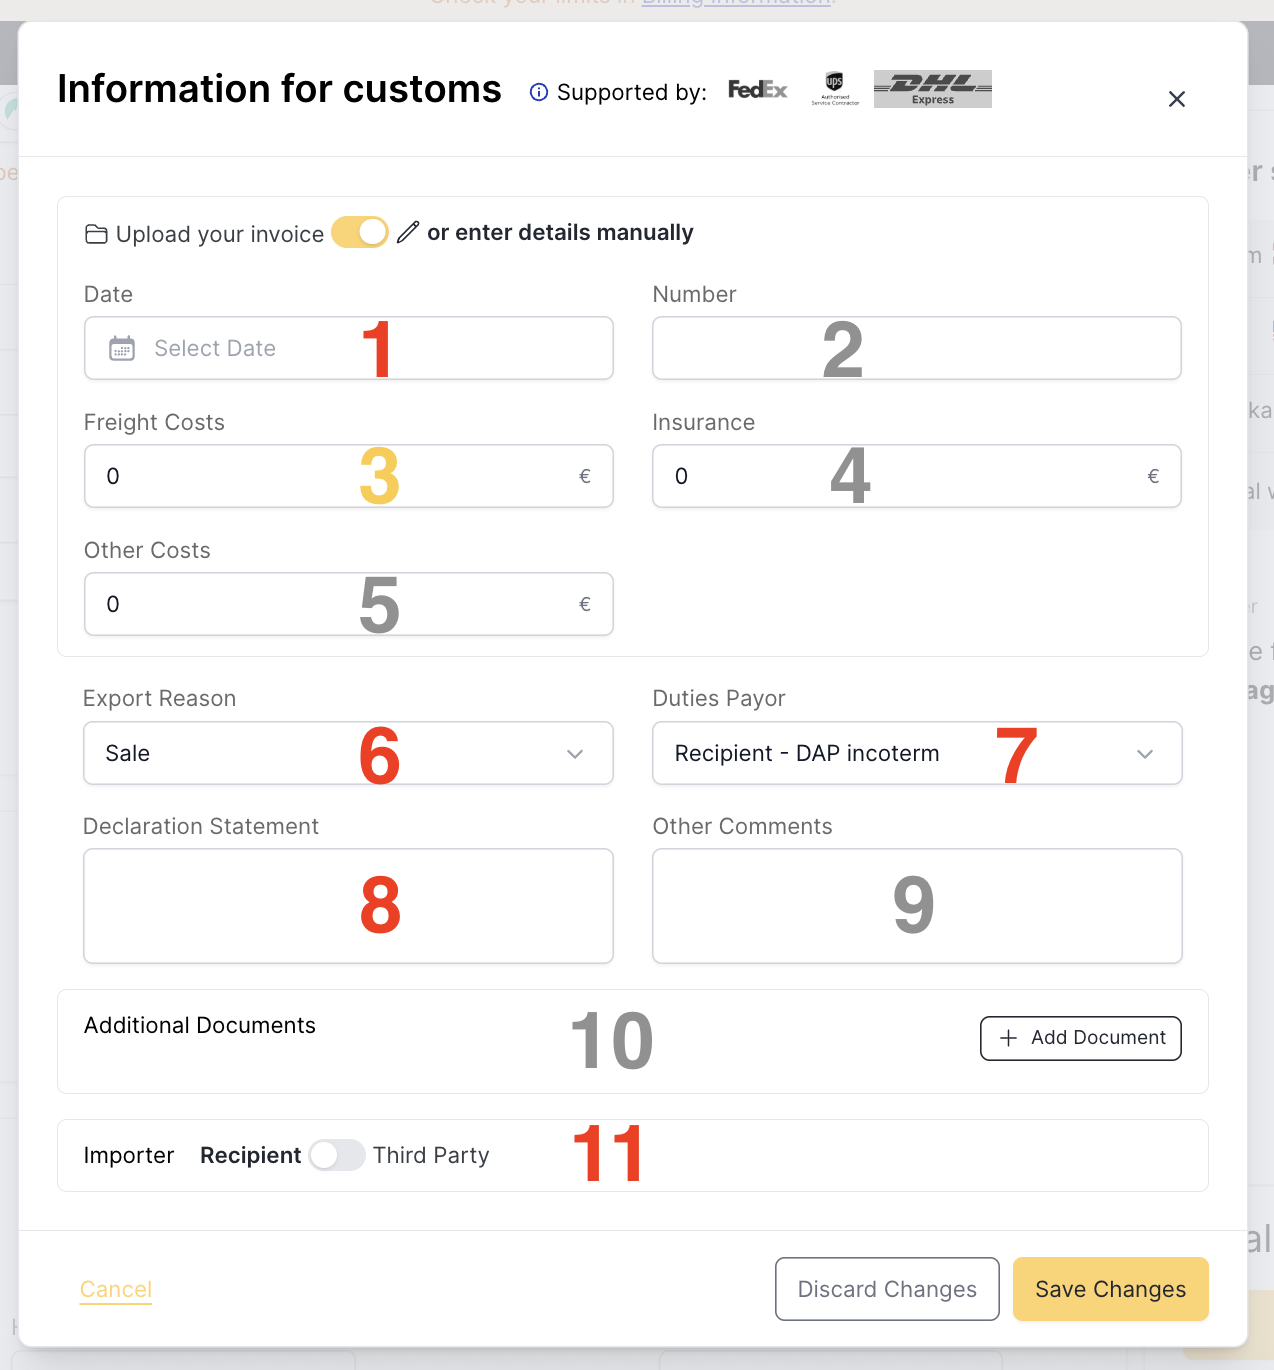Select the Declaration Statement text area
This screenshot has width=1274, height=1370.
[348, 906]
